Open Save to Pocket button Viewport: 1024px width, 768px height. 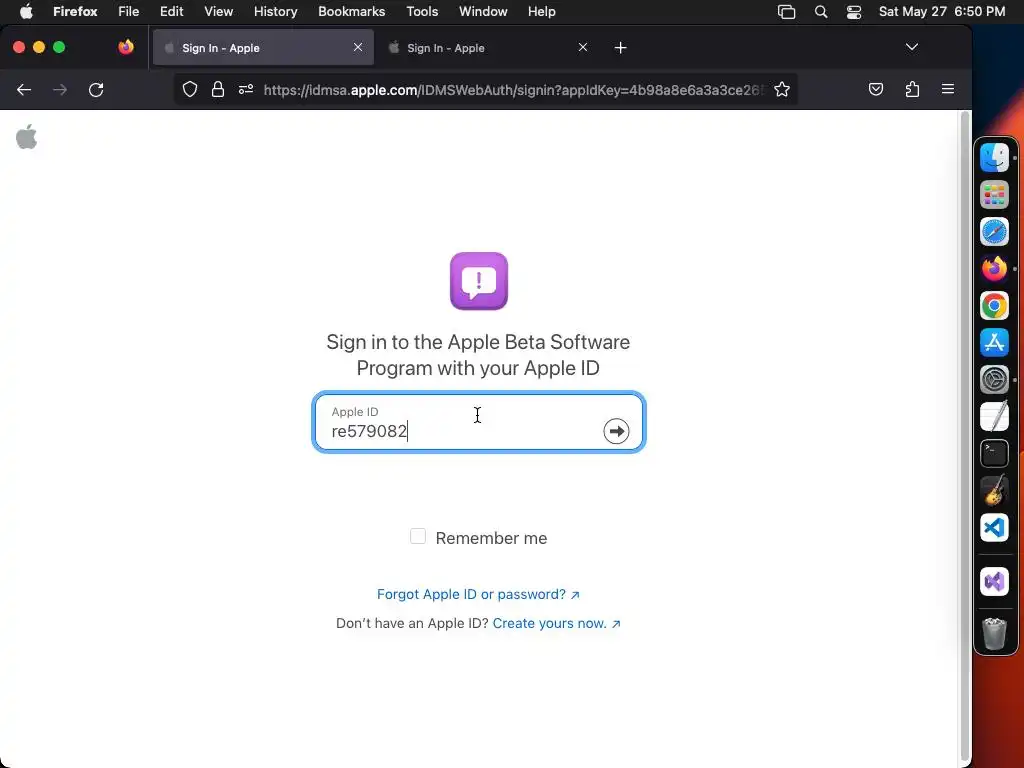coord(876,89)
